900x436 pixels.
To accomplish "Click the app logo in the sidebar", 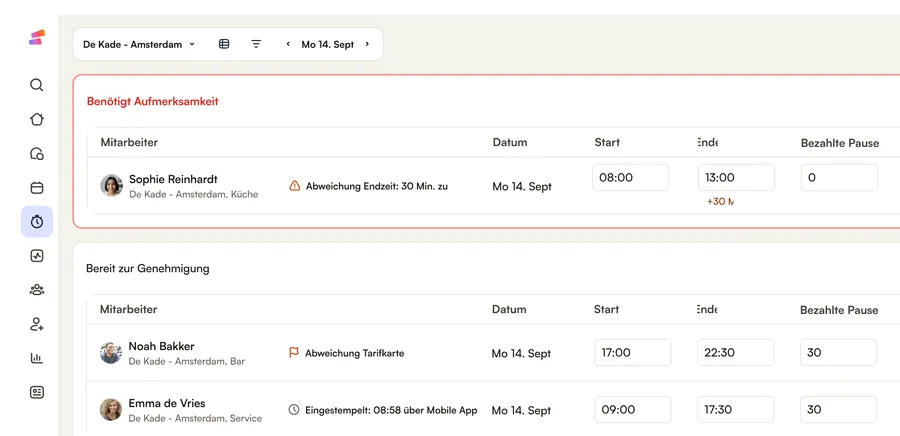I will [37, 37].
